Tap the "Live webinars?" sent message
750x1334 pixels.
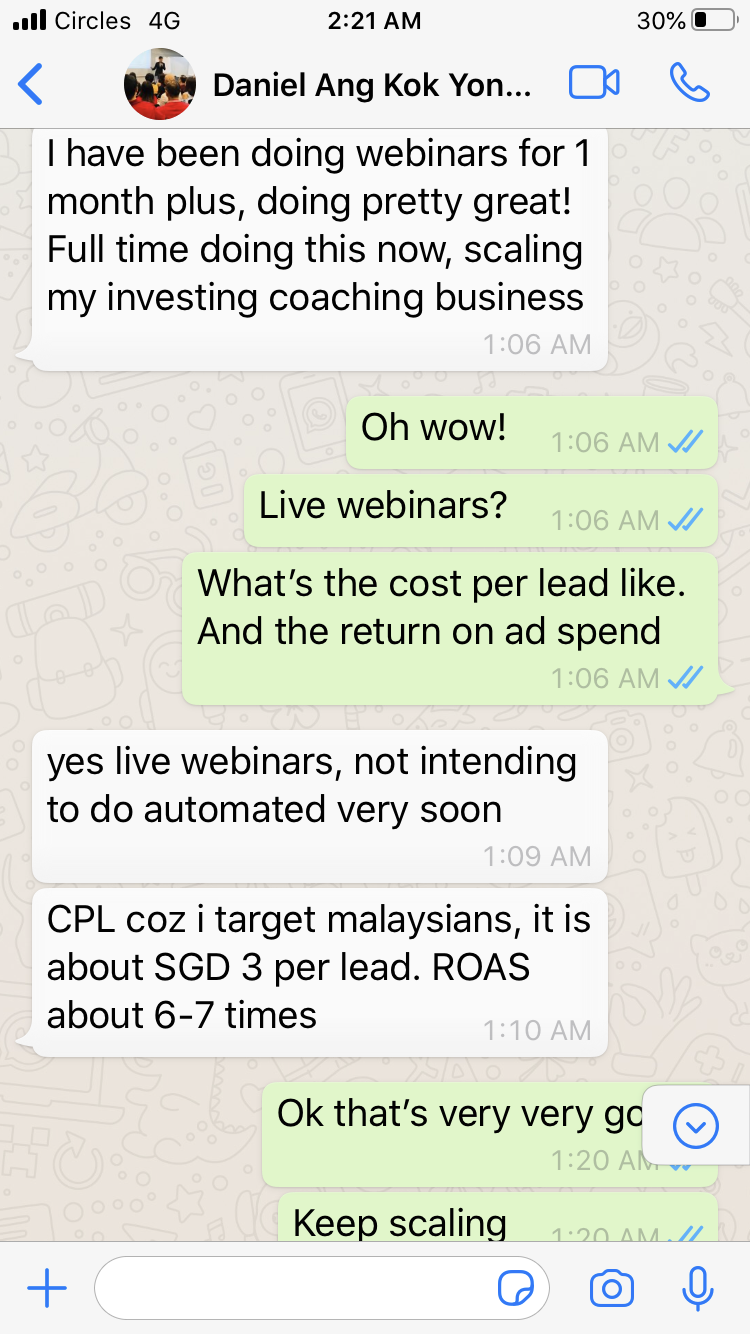[x=481, y=510]
